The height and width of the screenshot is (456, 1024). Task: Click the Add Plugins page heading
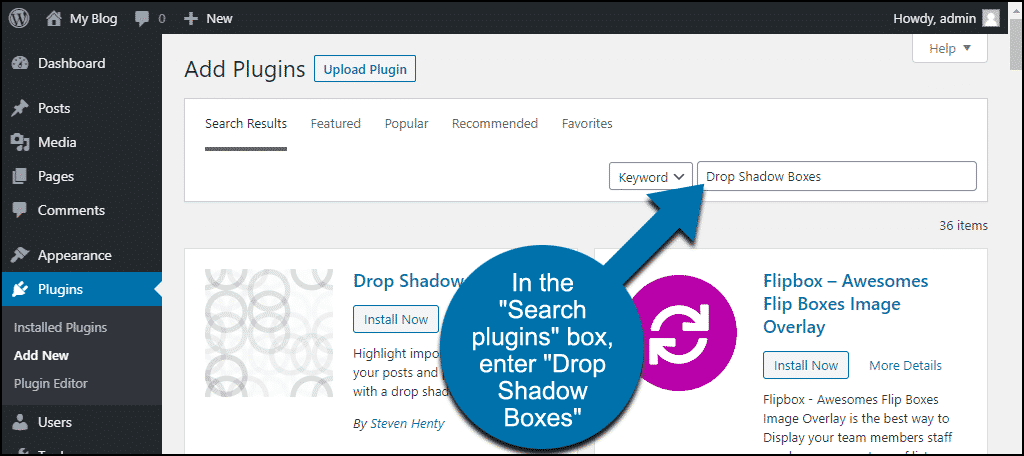point(245,69)
